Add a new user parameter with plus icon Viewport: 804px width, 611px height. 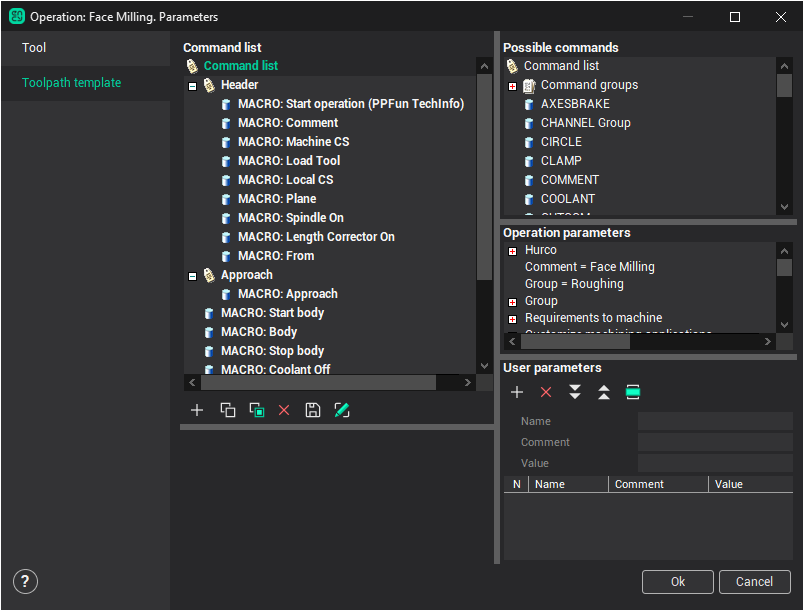tap(517, 392)
